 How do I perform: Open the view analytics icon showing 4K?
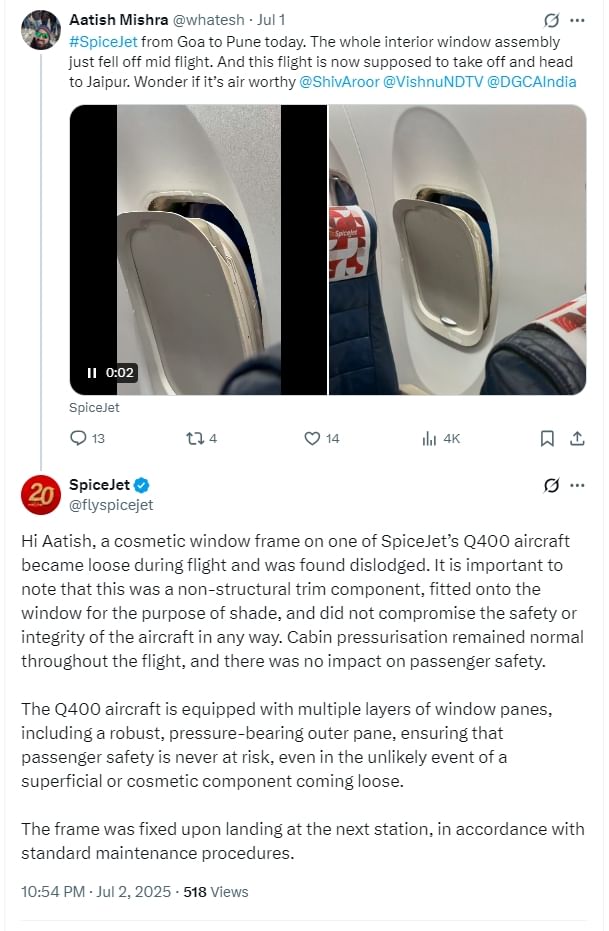coord(430,438)
